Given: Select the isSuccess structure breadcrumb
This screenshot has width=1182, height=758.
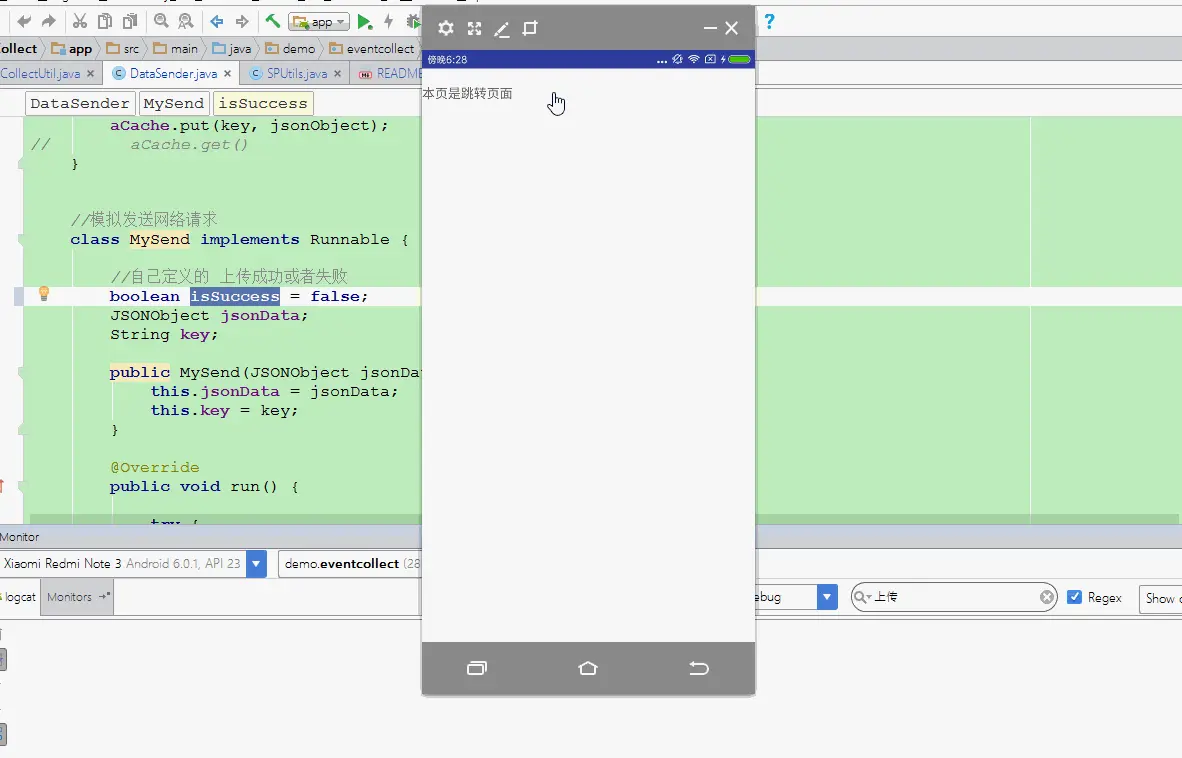Looking at the screenshot, I should [263, 103].
